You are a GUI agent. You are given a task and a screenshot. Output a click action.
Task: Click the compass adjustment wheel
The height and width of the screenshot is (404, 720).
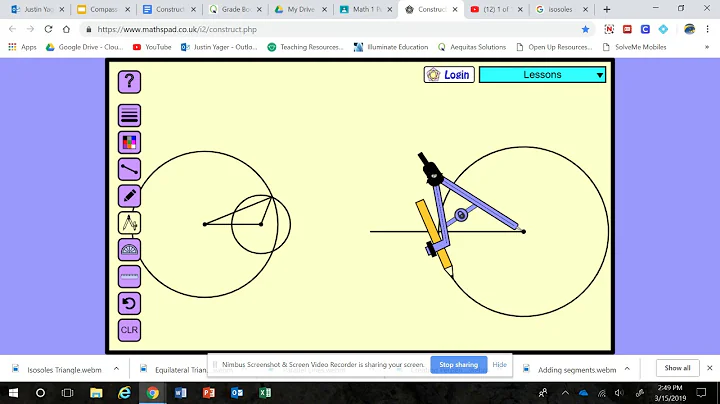click(x=461, y=215)
